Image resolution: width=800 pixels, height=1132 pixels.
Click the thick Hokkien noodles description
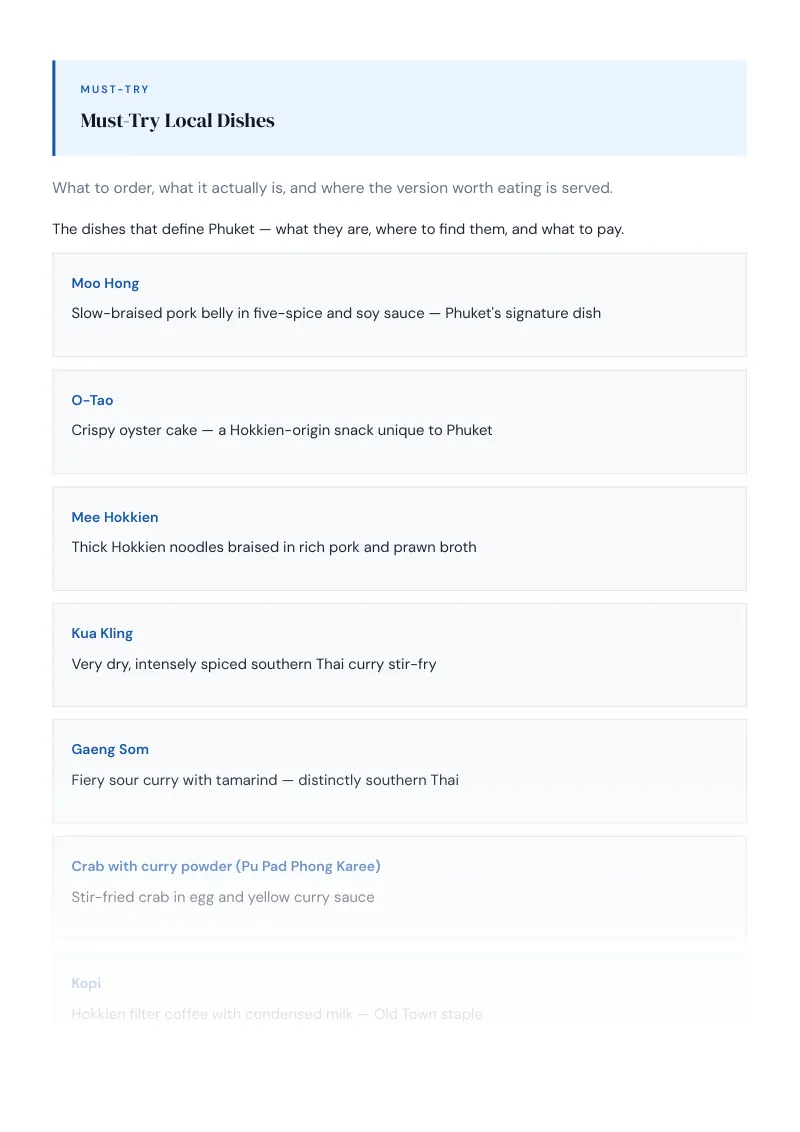[x=274, y=547]
